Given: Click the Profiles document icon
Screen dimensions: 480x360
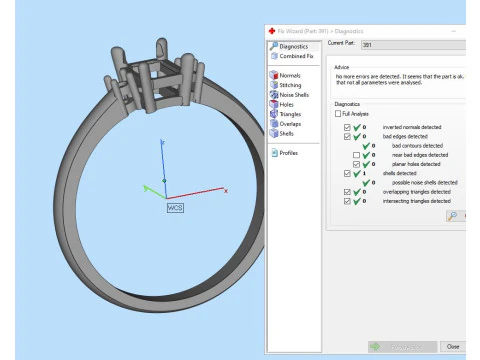Looking at the screenshot, I should (274, 153).
